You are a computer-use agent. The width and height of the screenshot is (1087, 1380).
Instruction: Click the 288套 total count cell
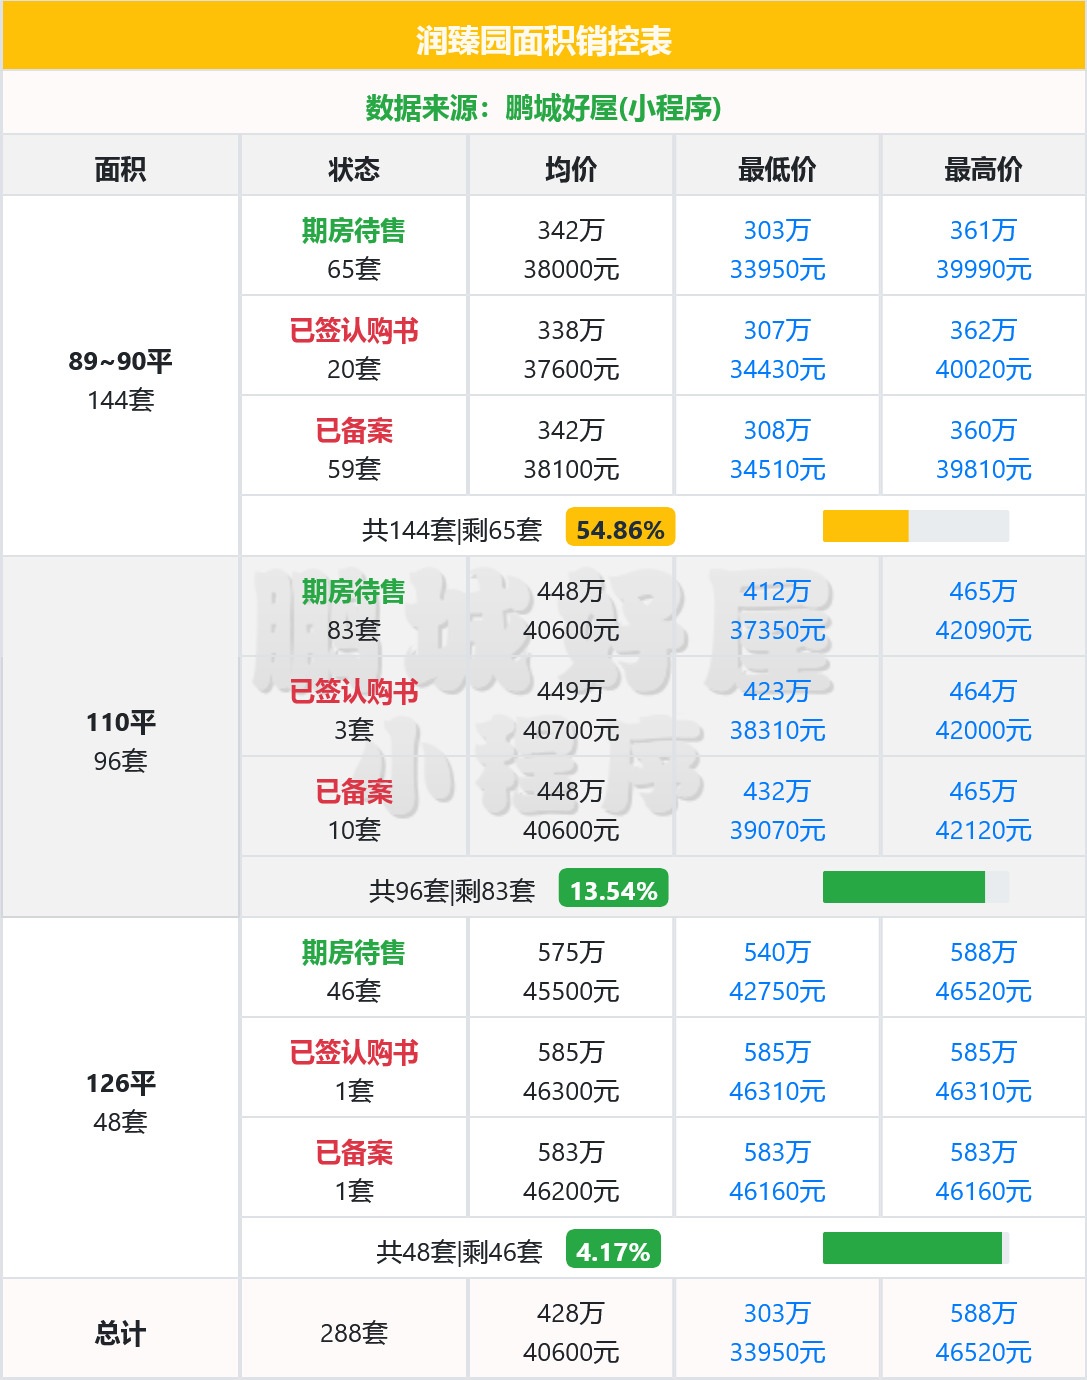(353, 1332)
